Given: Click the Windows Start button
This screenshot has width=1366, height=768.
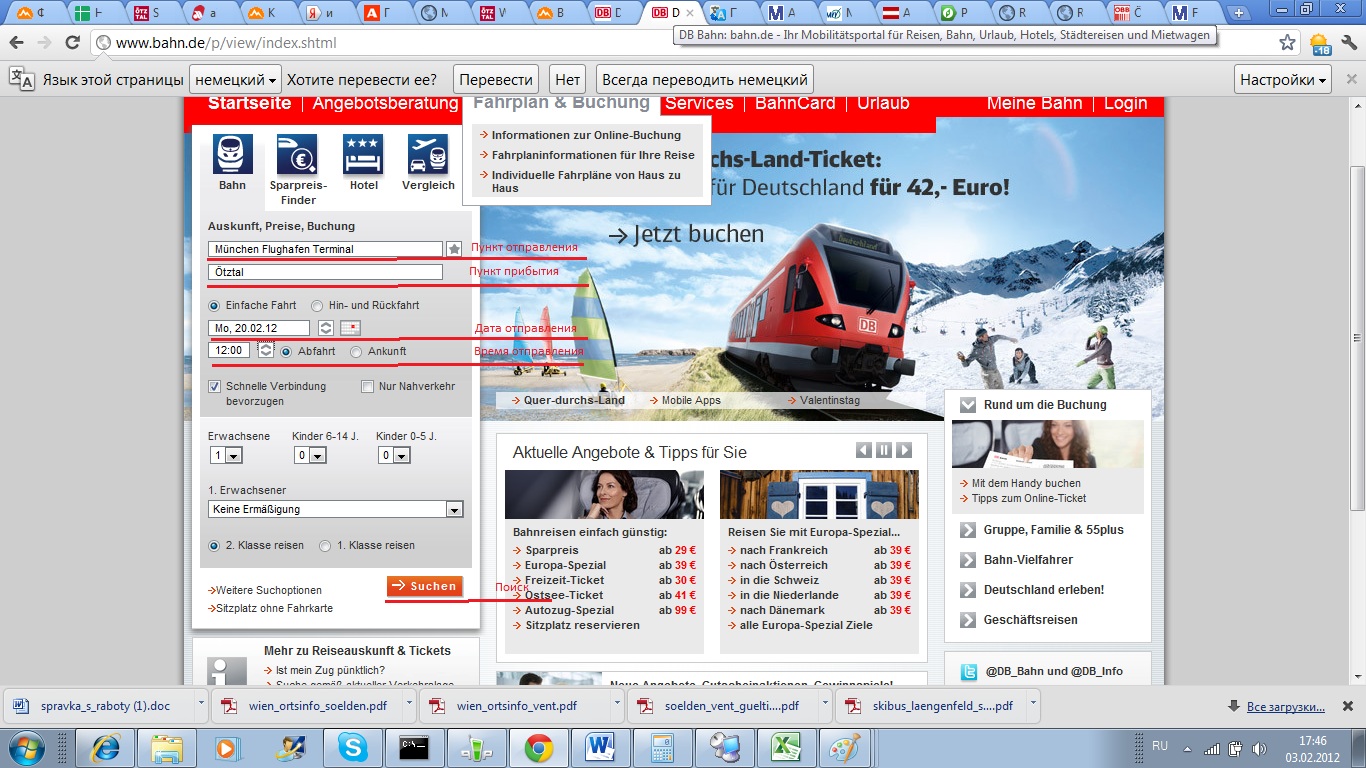Looking at the screenshot, I should pyautogui.click(x=26, y=747).
